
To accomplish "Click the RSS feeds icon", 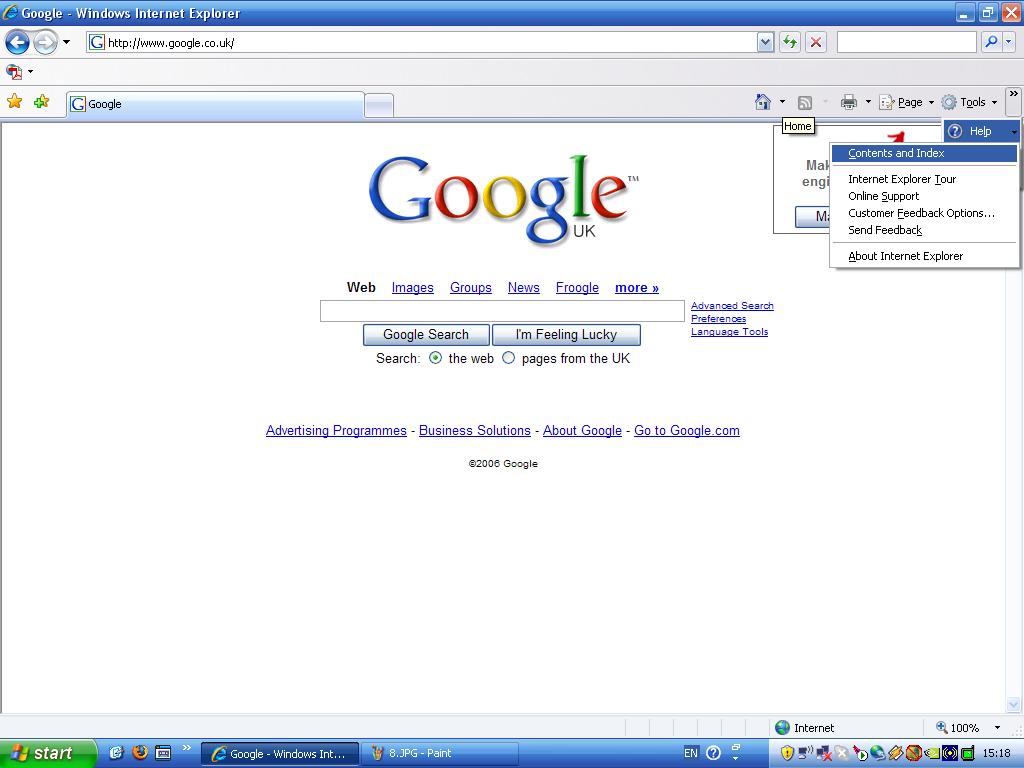I will [805, 103].
